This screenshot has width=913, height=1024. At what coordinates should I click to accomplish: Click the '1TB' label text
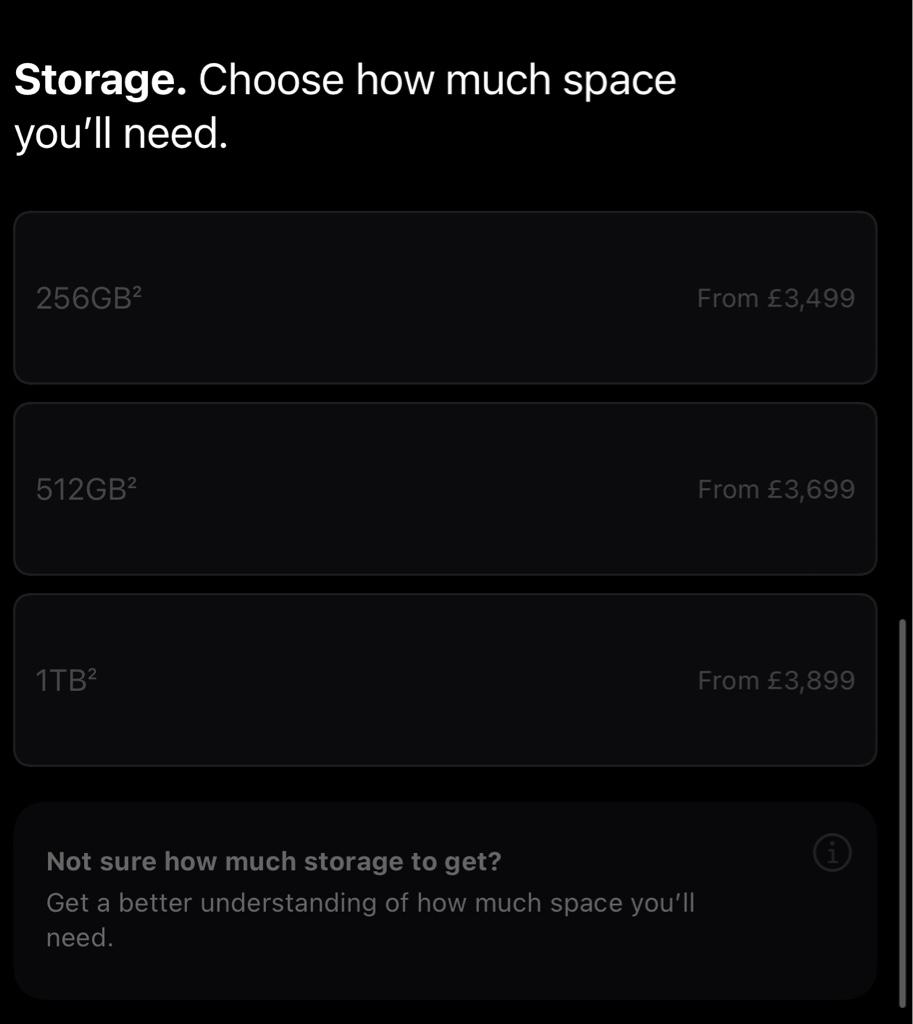[61, 681]
